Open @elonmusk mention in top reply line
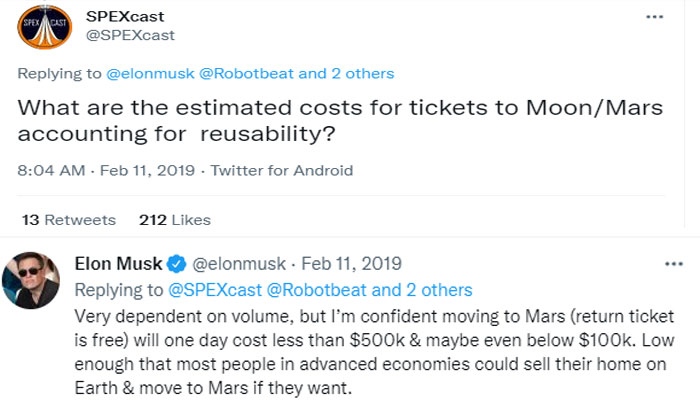The image size is (700, 400). click(143, 73)
